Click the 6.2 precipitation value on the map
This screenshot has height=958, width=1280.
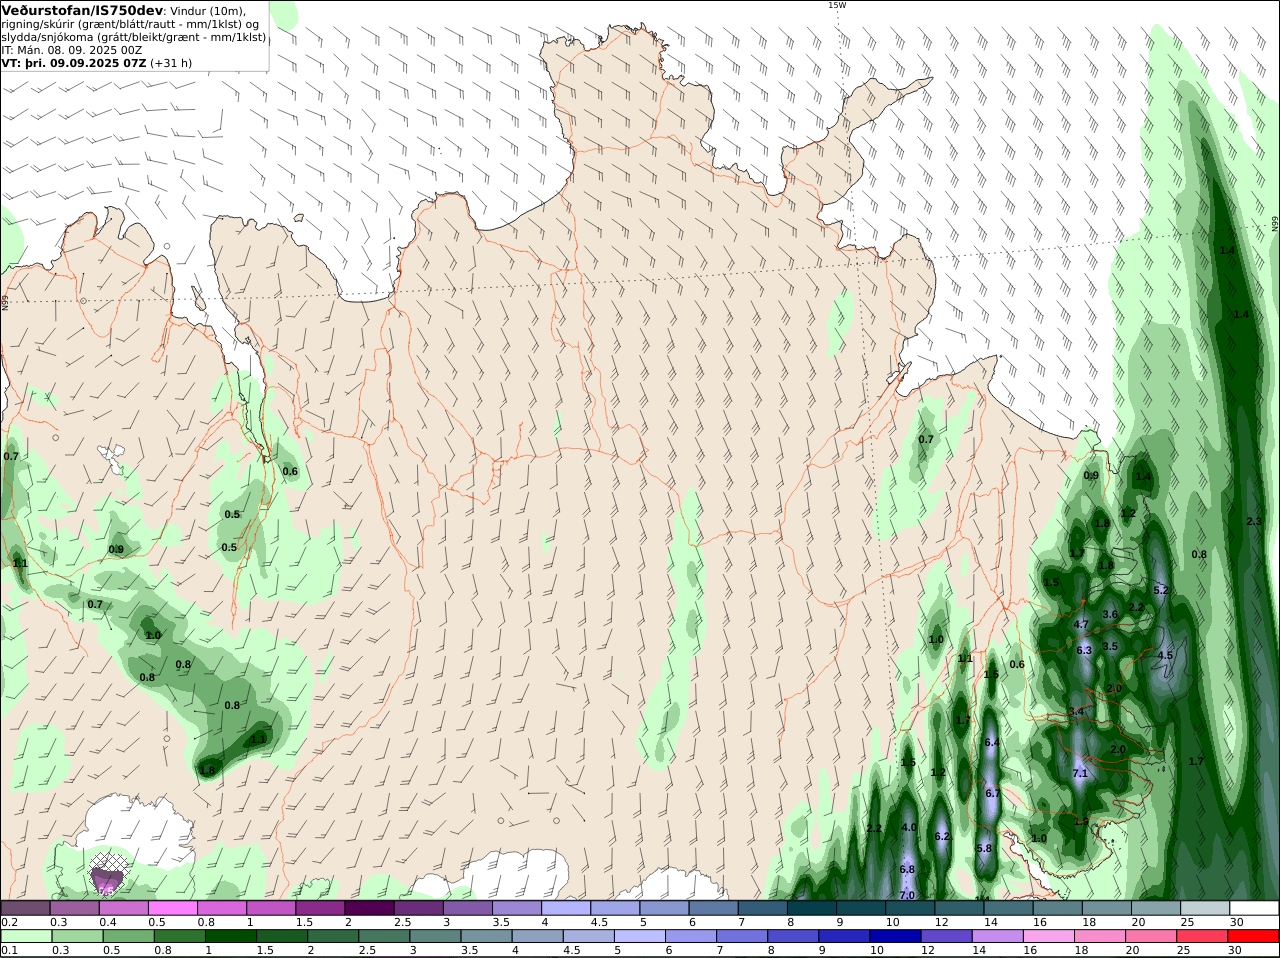[x=942, y=836]
